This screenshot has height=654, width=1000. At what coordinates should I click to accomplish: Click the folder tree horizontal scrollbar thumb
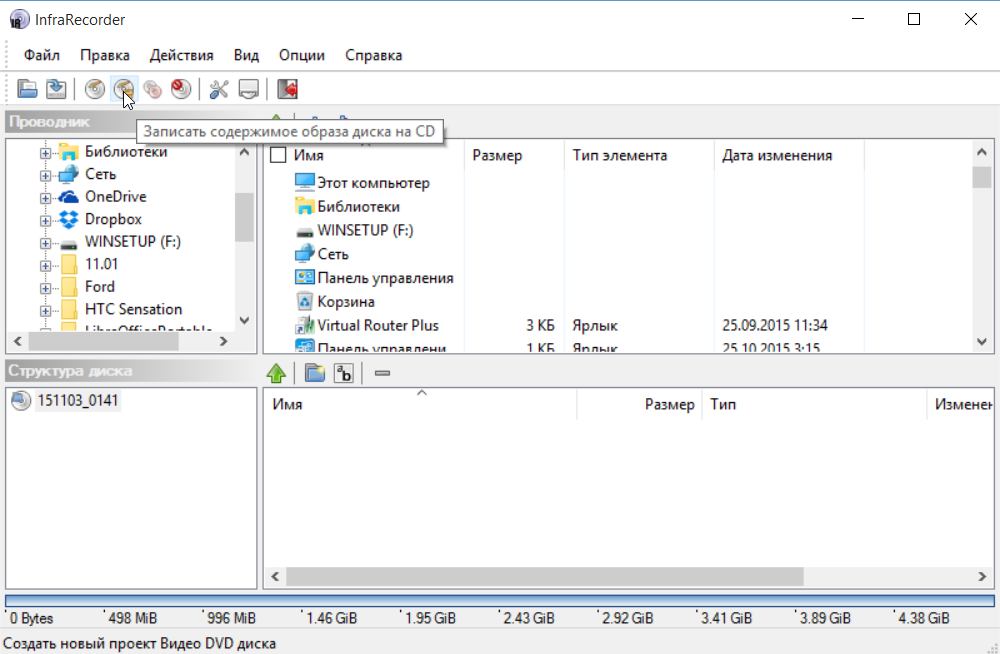103,341
